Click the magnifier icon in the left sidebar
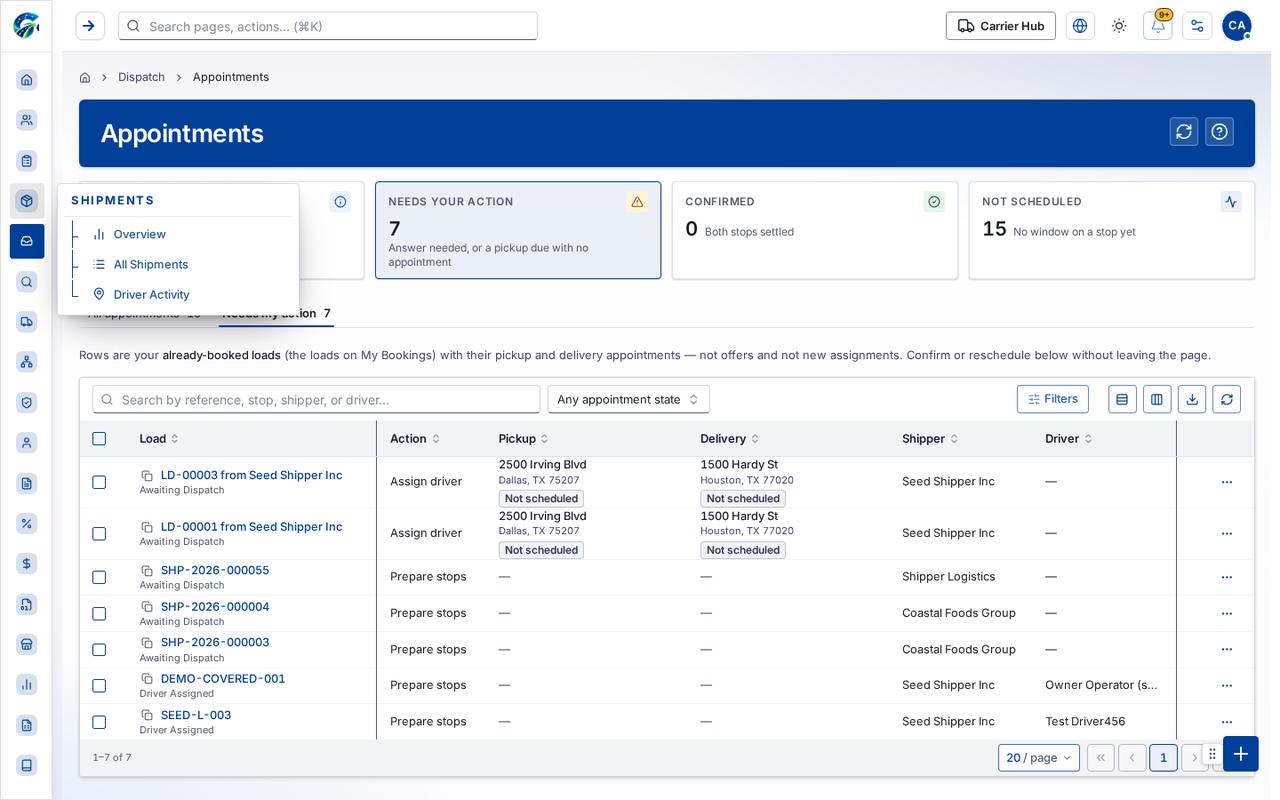 pos(27,282)
